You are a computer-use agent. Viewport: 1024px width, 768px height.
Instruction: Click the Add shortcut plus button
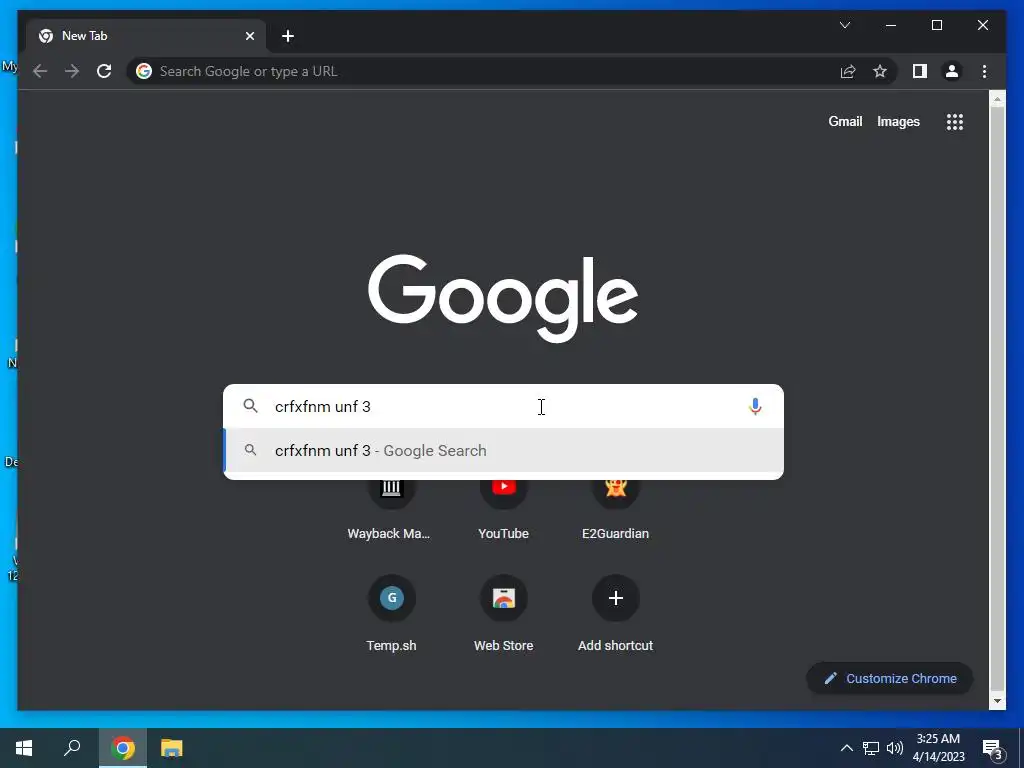click(615, 598)
